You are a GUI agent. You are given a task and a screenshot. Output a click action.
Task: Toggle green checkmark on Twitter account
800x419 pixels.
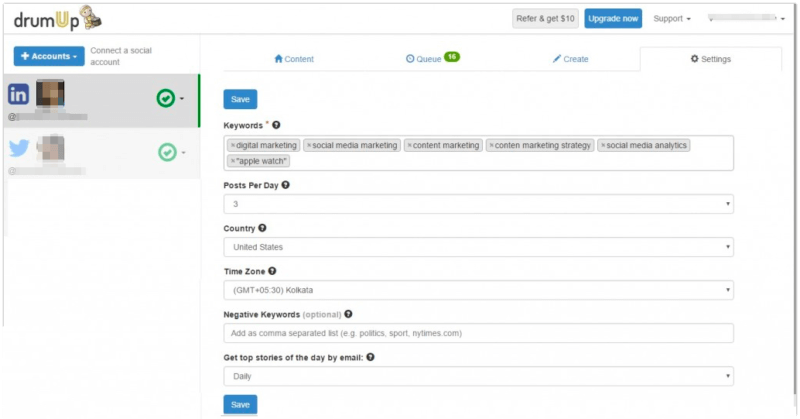pyautogui.click(x=166, y=152)
